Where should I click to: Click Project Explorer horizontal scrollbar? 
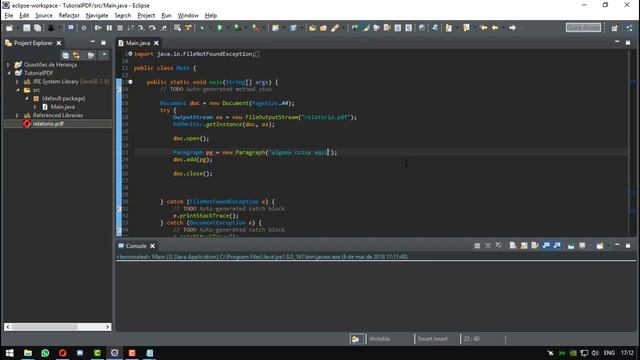(x=44, y=327)
